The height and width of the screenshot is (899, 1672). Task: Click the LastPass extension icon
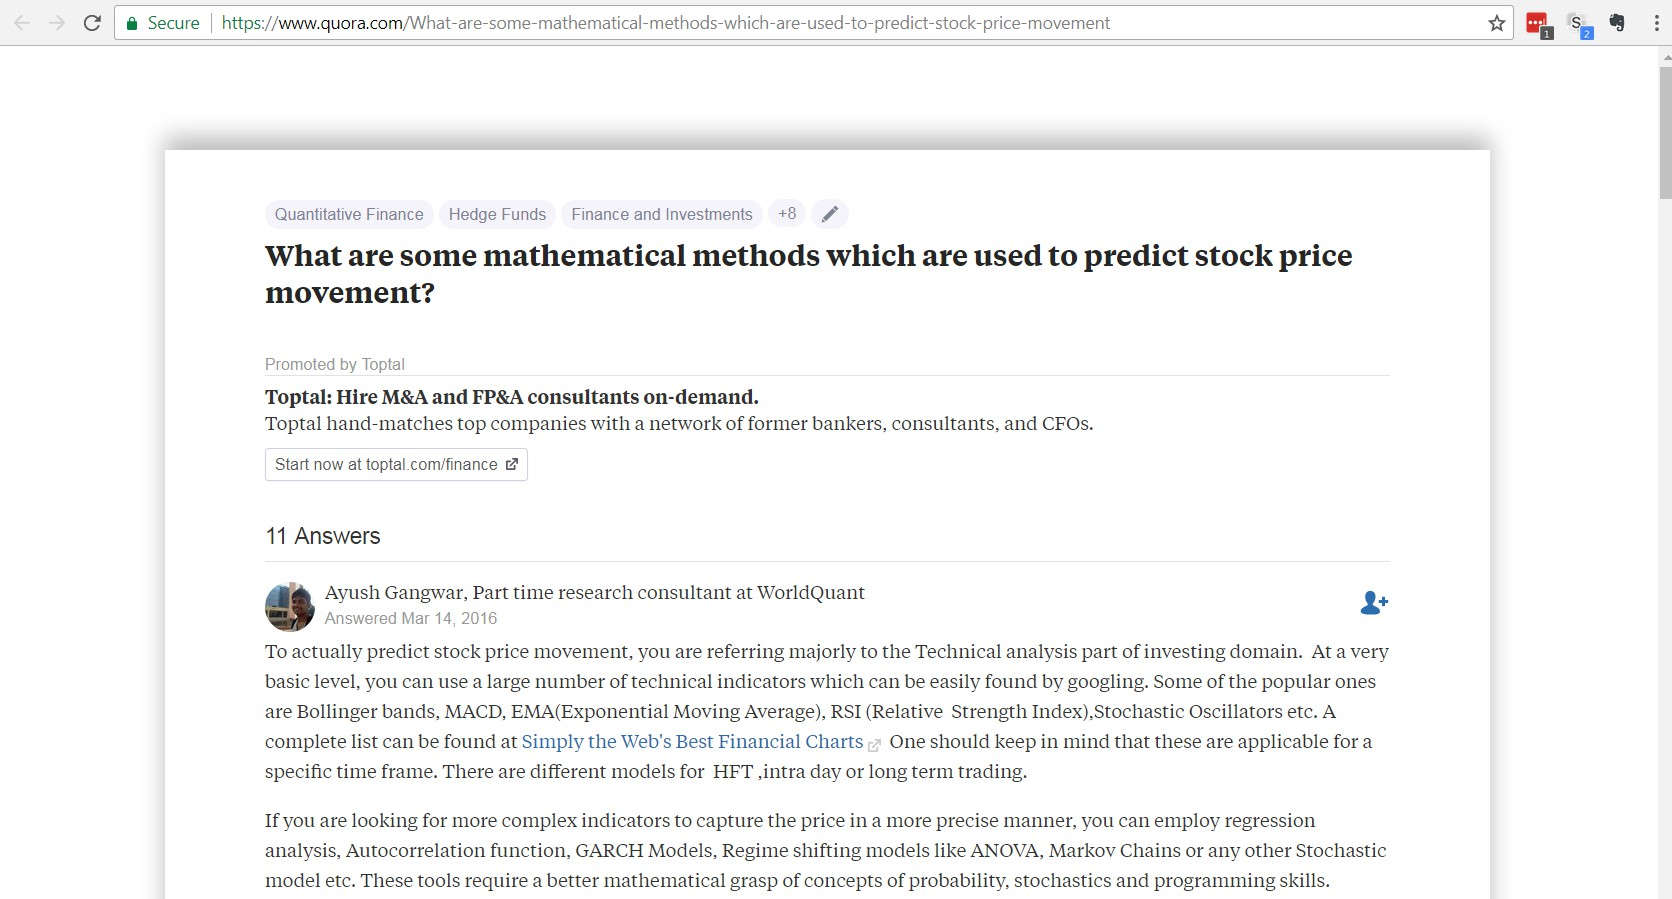click(1537, 23)
